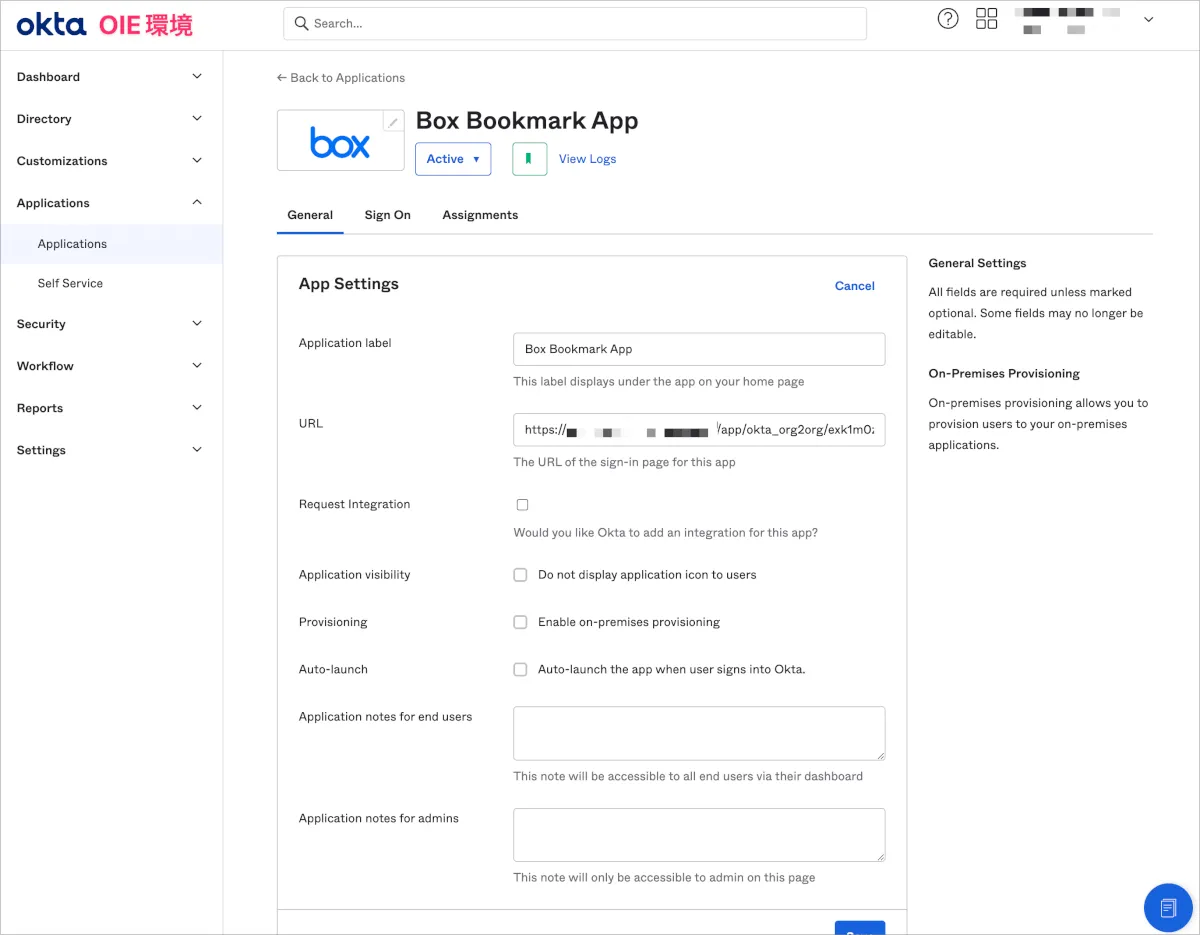
Task: Tick Enable on-premises provisioning checkbox
Action: click(520, 622)
